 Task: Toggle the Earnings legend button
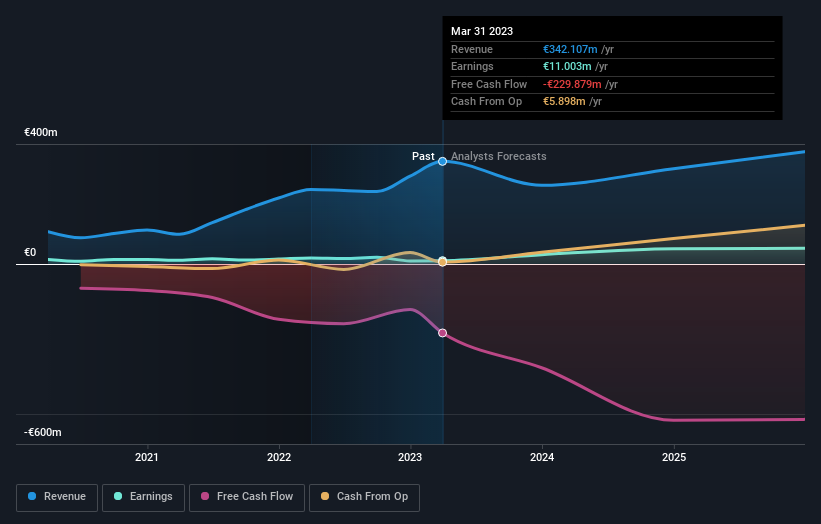pyautogui.click(x=143, y=497)
